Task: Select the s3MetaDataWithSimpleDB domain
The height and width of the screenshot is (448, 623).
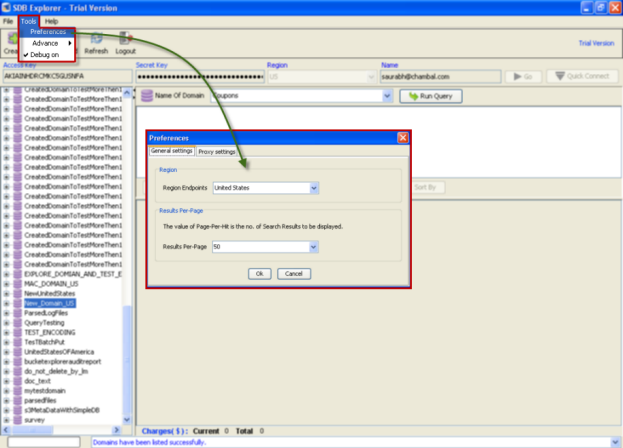Action: [62, 410]
